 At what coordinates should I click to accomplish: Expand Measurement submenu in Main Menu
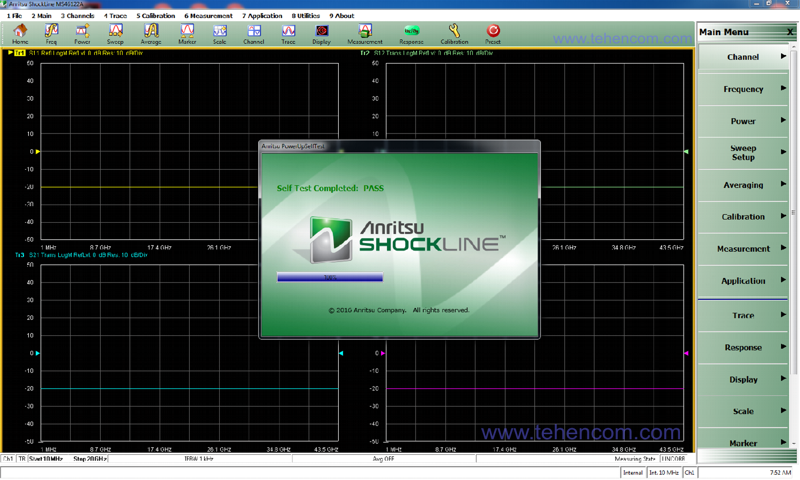[743, 249]
